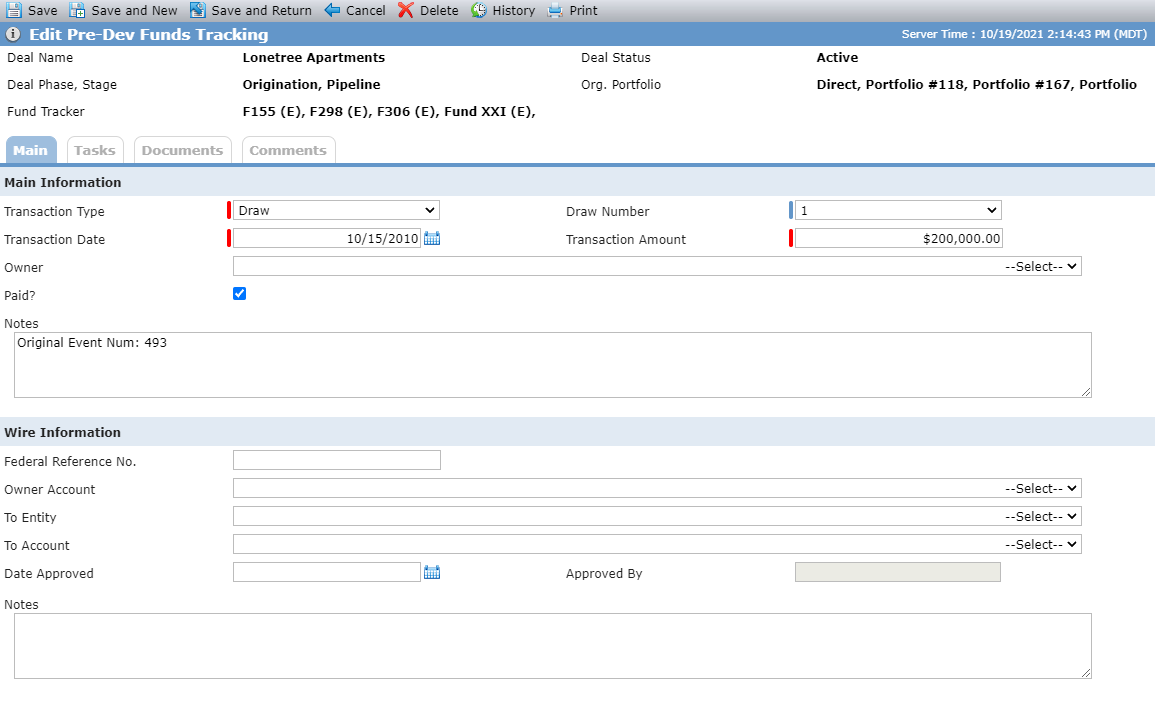Click the Save and New label
Screen dimensions: 1155x701
[x=134, y=10]
